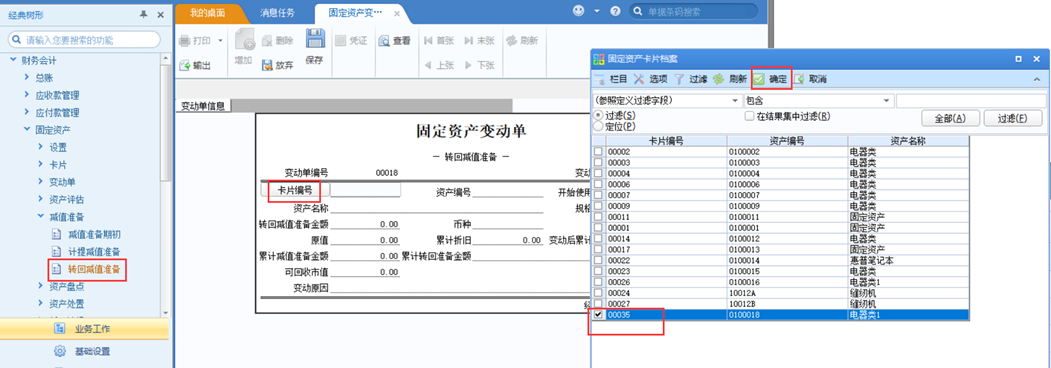This screenshot has width=1051, height=368.
Task: Go to first record with 首张
Action: coord(438,41)
